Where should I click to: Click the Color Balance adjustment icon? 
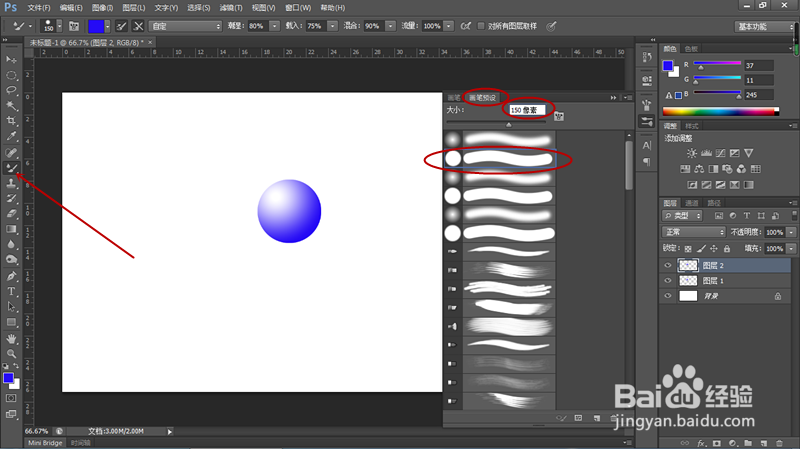[x=699, y=169]
